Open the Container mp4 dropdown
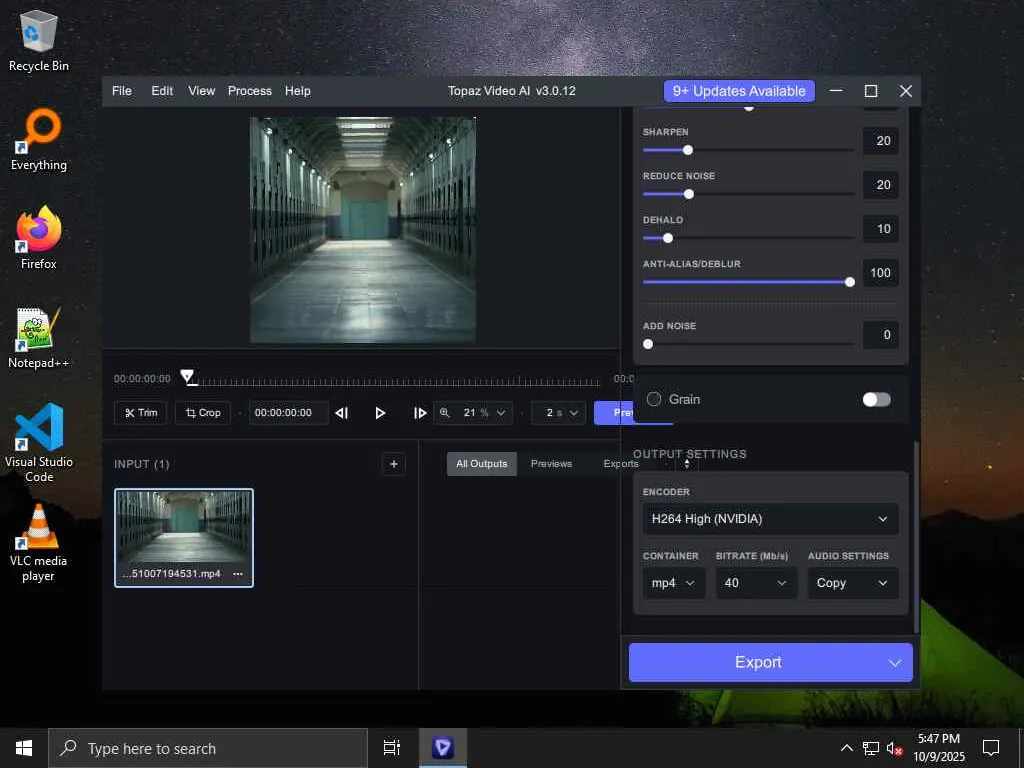 click(673, 583)
